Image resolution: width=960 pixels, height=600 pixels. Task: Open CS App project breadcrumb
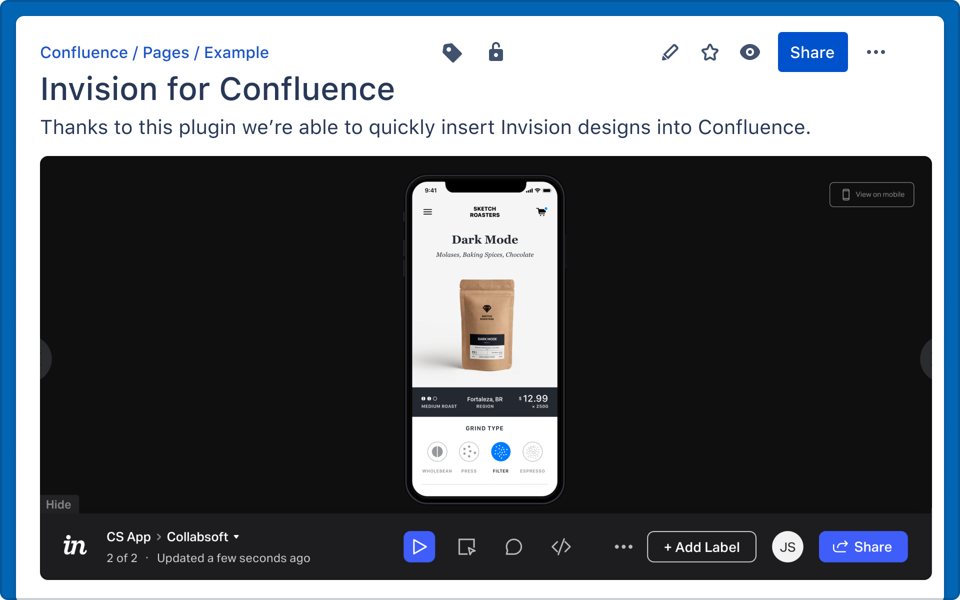pos(129,537)
